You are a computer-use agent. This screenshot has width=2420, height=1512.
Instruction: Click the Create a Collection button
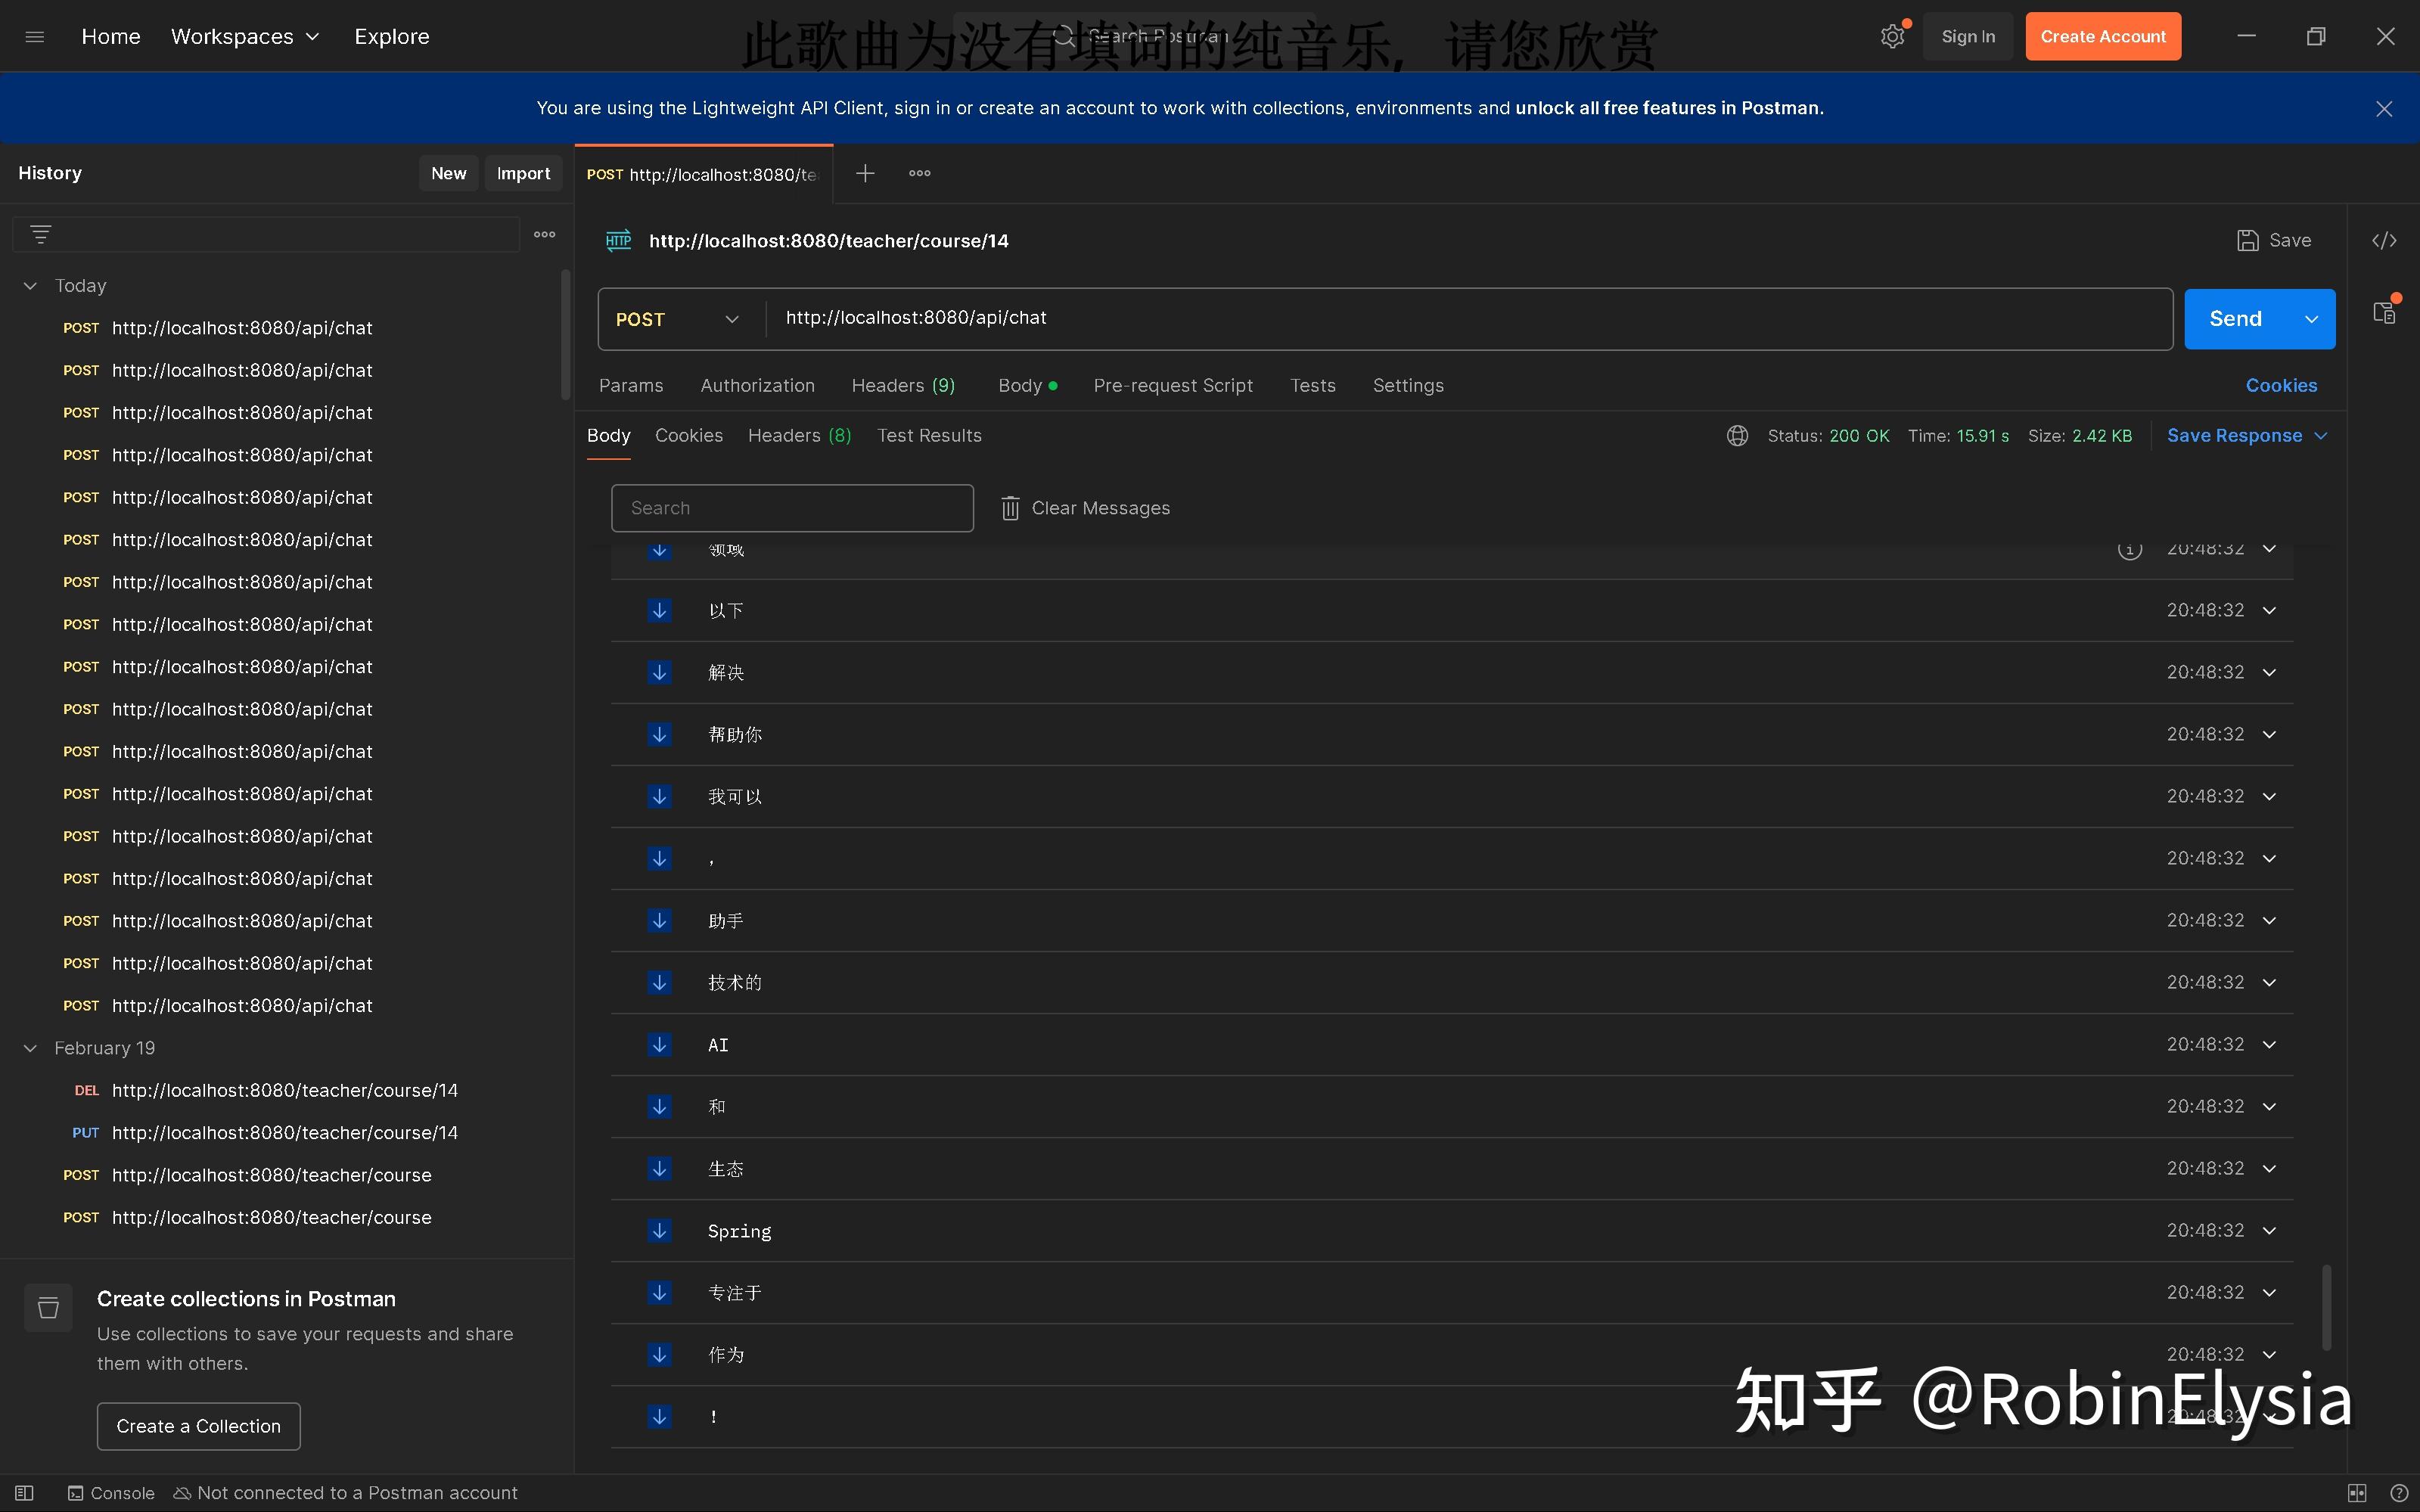(198, 1426)
